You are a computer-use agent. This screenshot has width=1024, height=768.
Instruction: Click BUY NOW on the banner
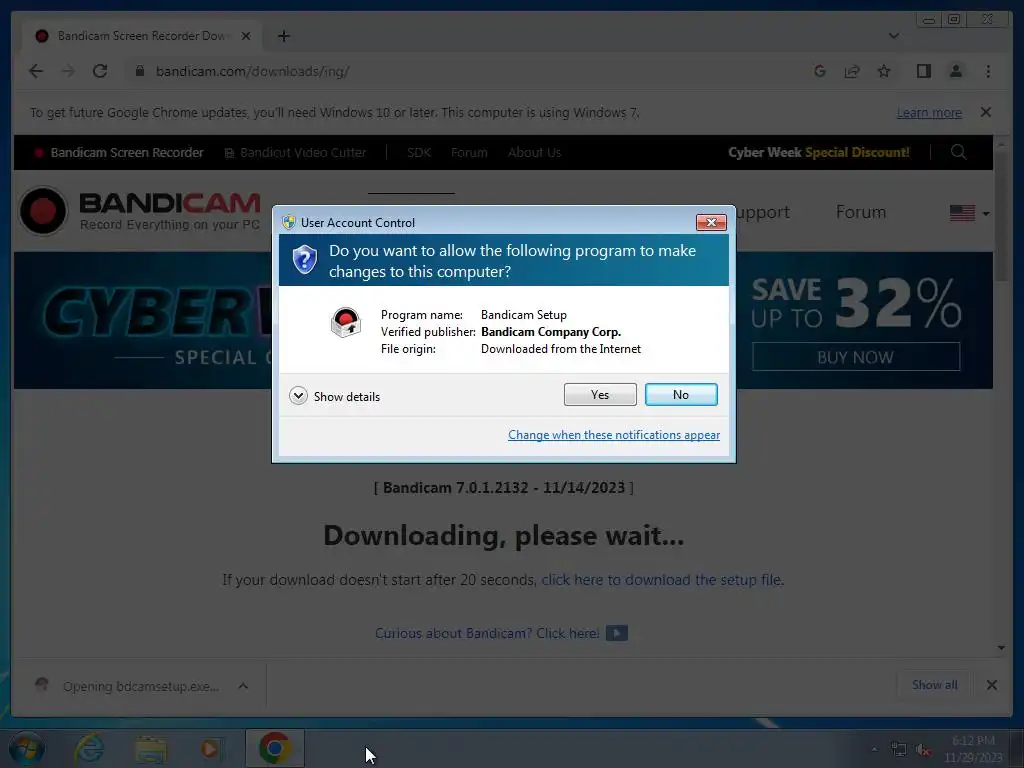point(856,357)
